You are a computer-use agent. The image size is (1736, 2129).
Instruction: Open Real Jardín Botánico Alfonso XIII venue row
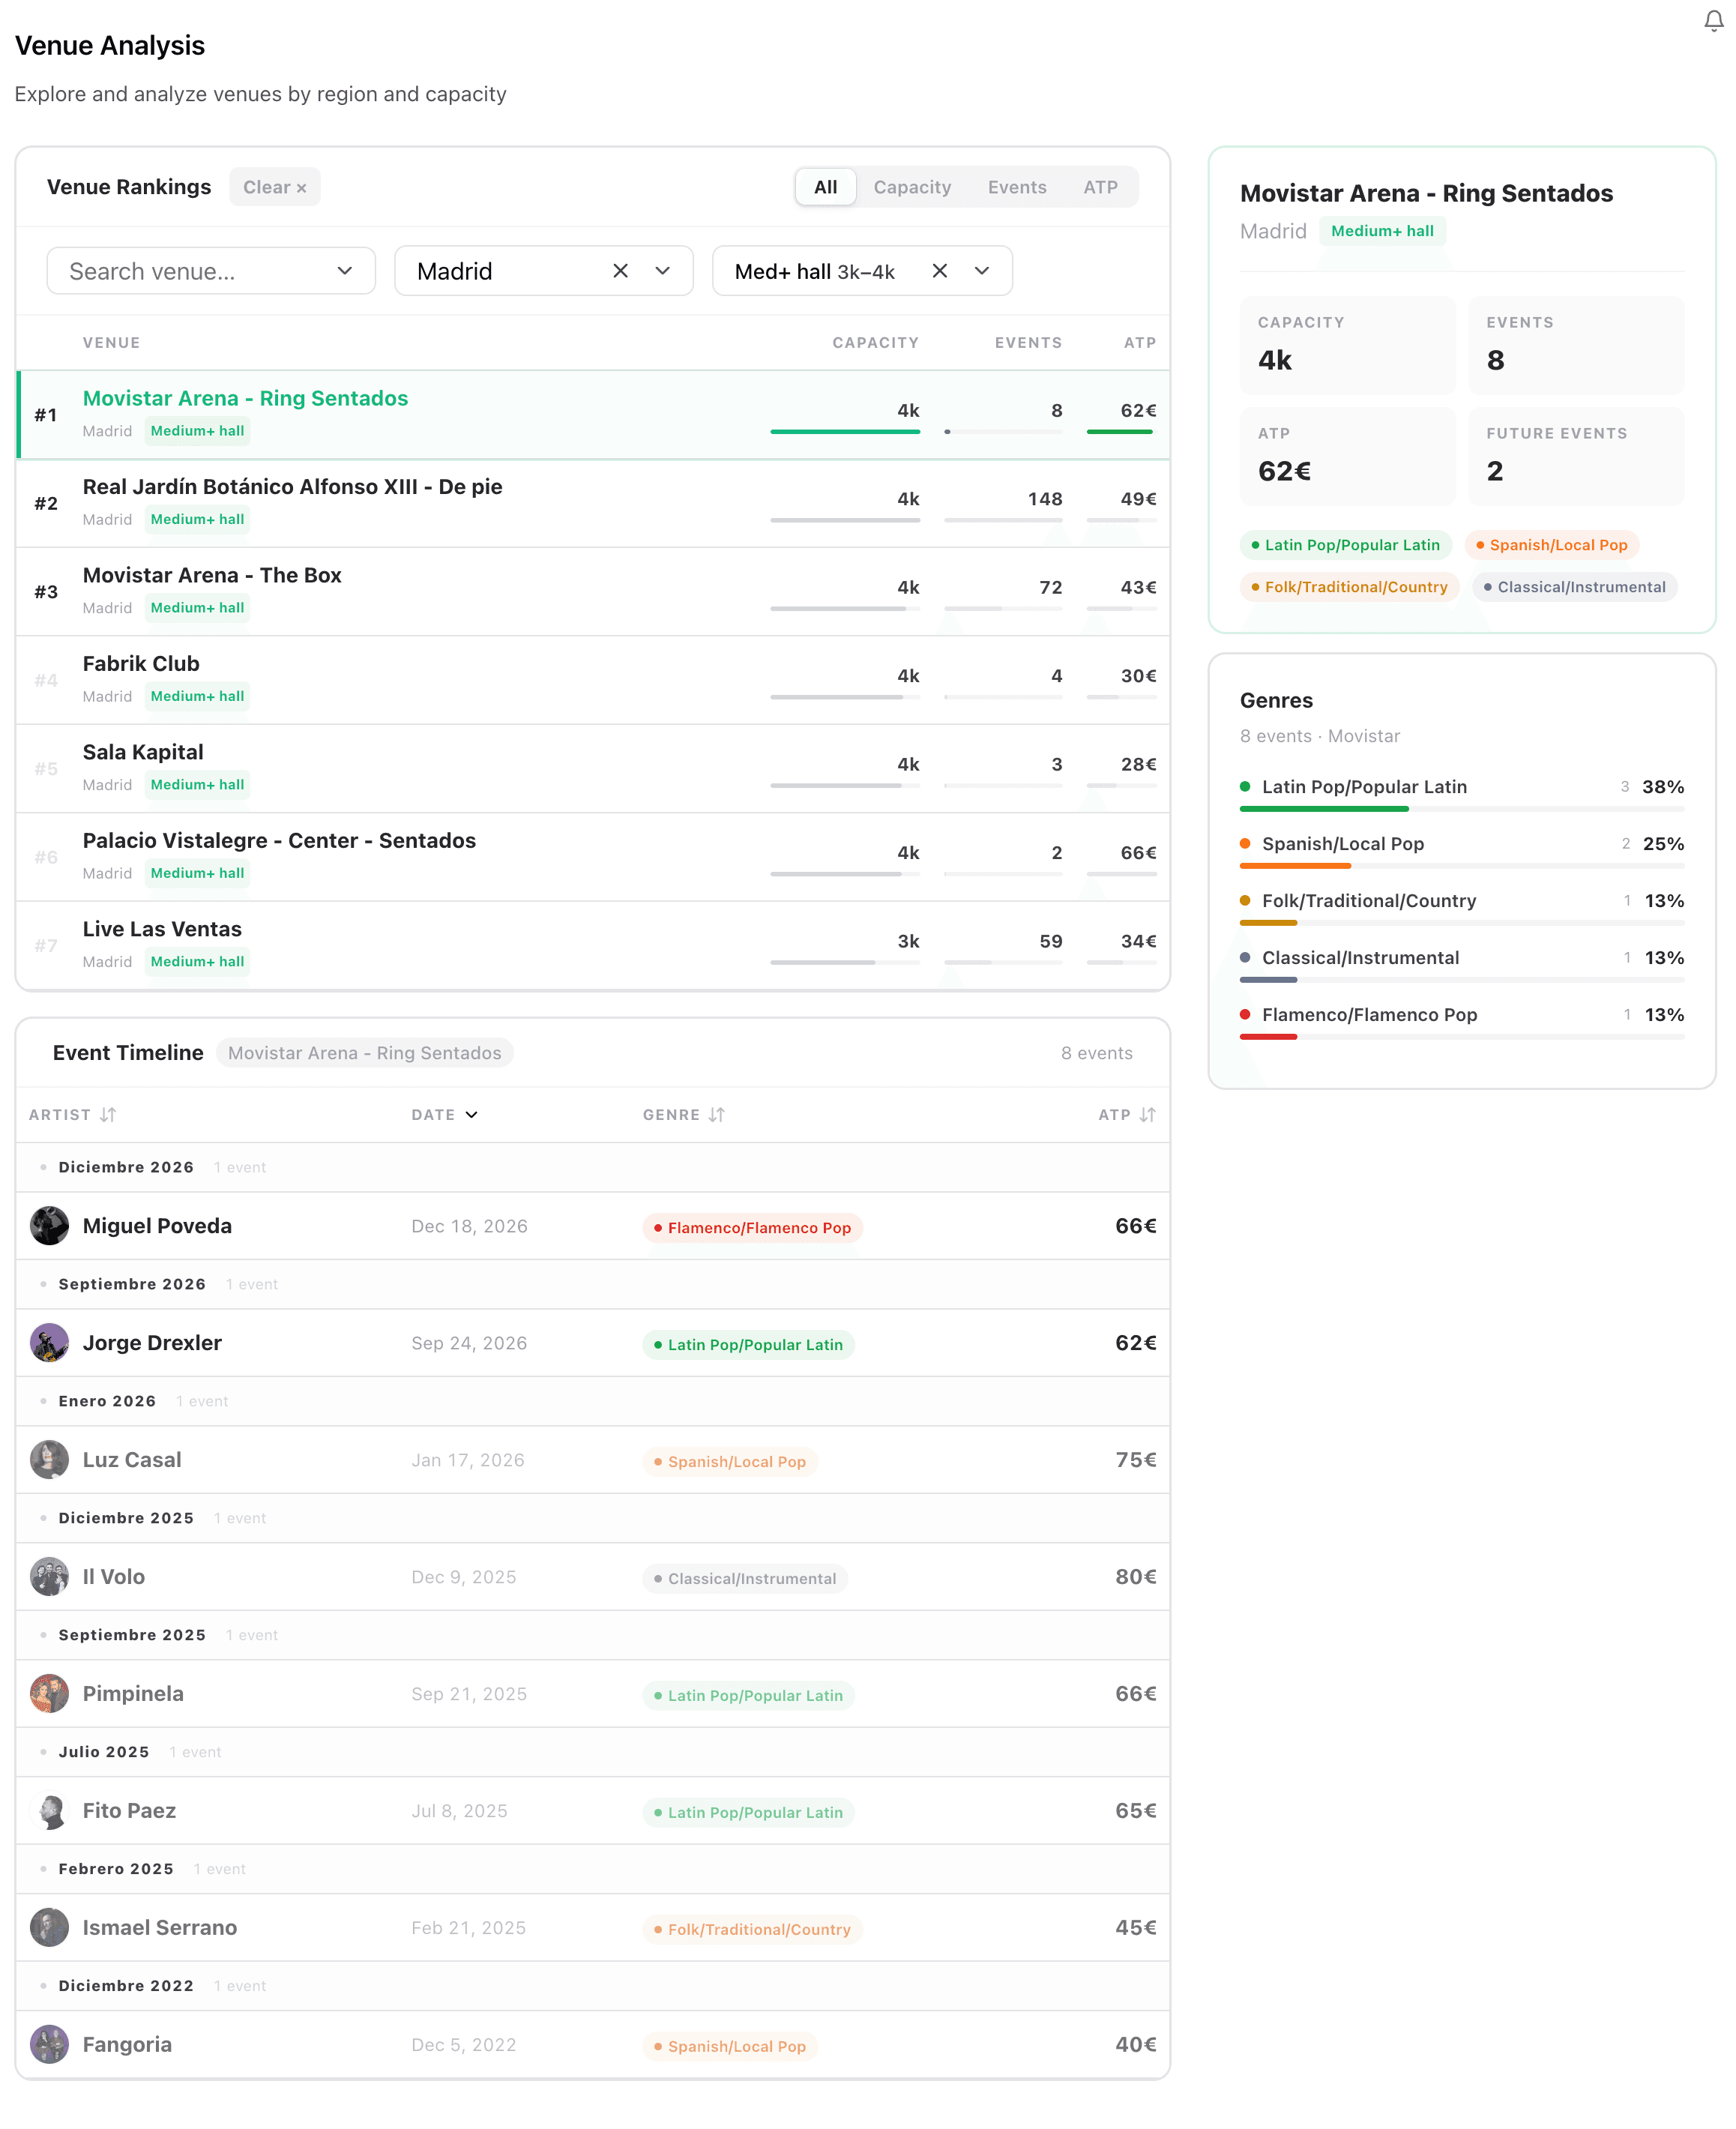tap(292, 487)
